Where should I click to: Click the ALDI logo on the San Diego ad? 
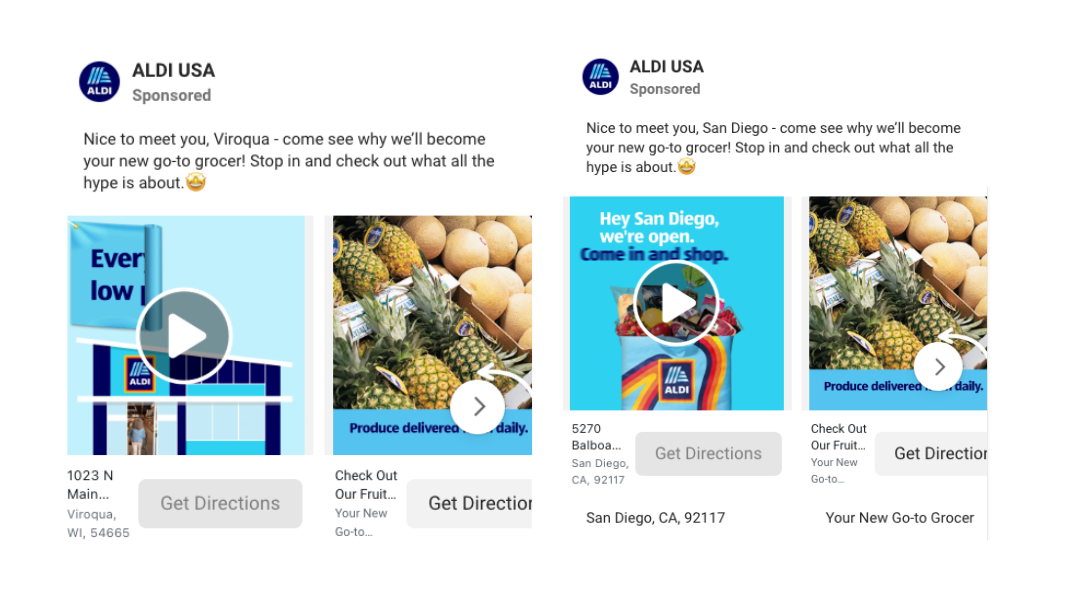[600, 76]
